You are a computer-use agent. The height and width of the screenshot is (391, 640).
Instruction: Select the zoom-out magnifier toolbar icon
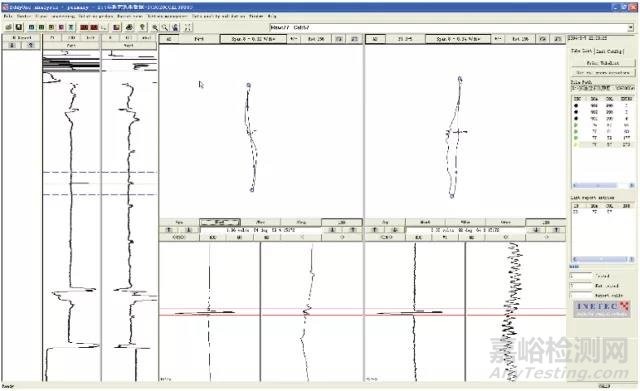[x=164, y=27]
